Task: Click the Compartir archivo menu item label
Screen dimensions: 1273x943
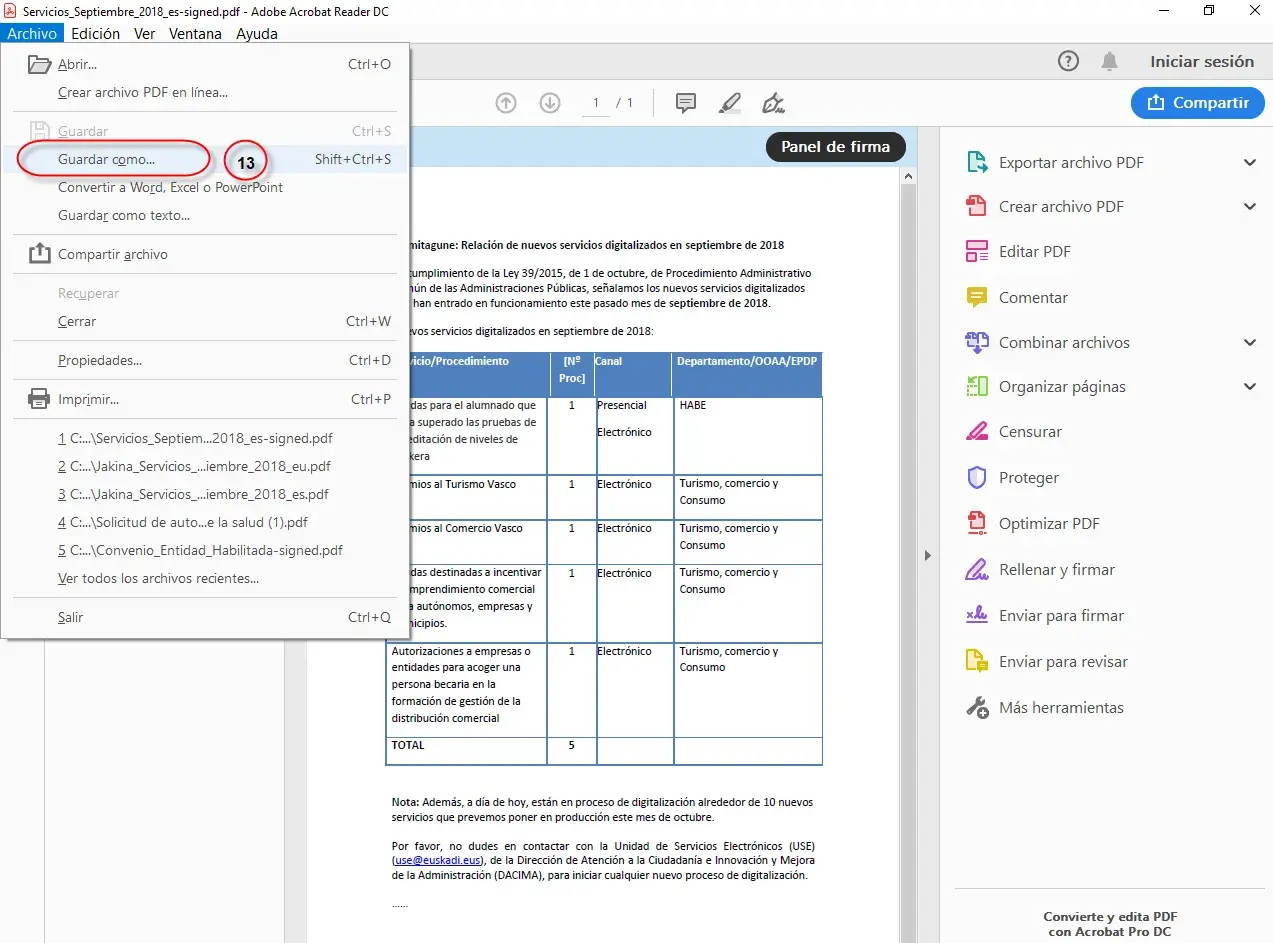Action: coord(113,255)
